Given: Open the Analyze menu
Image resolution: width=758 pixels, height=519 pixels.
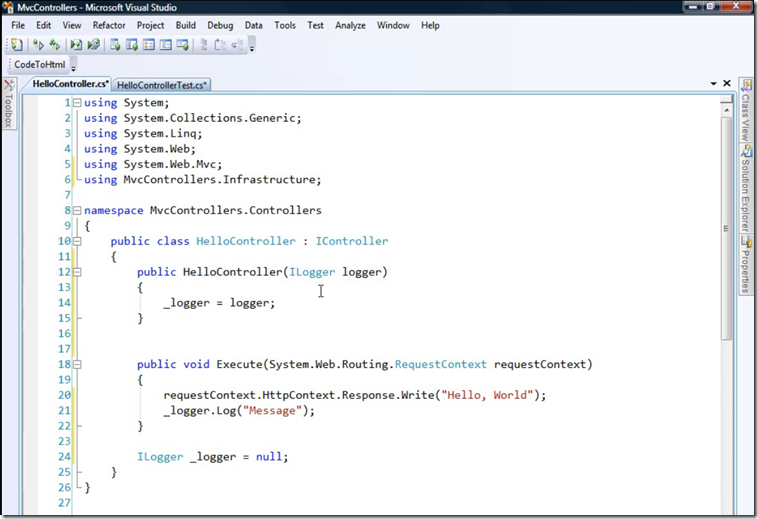Looking at the screenshot, I should pyautogui.click(x=350, y=25).
